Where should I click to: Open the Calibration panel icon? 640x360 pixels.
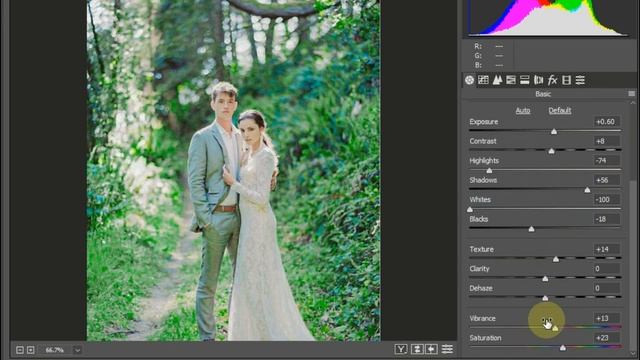[567, 80]
